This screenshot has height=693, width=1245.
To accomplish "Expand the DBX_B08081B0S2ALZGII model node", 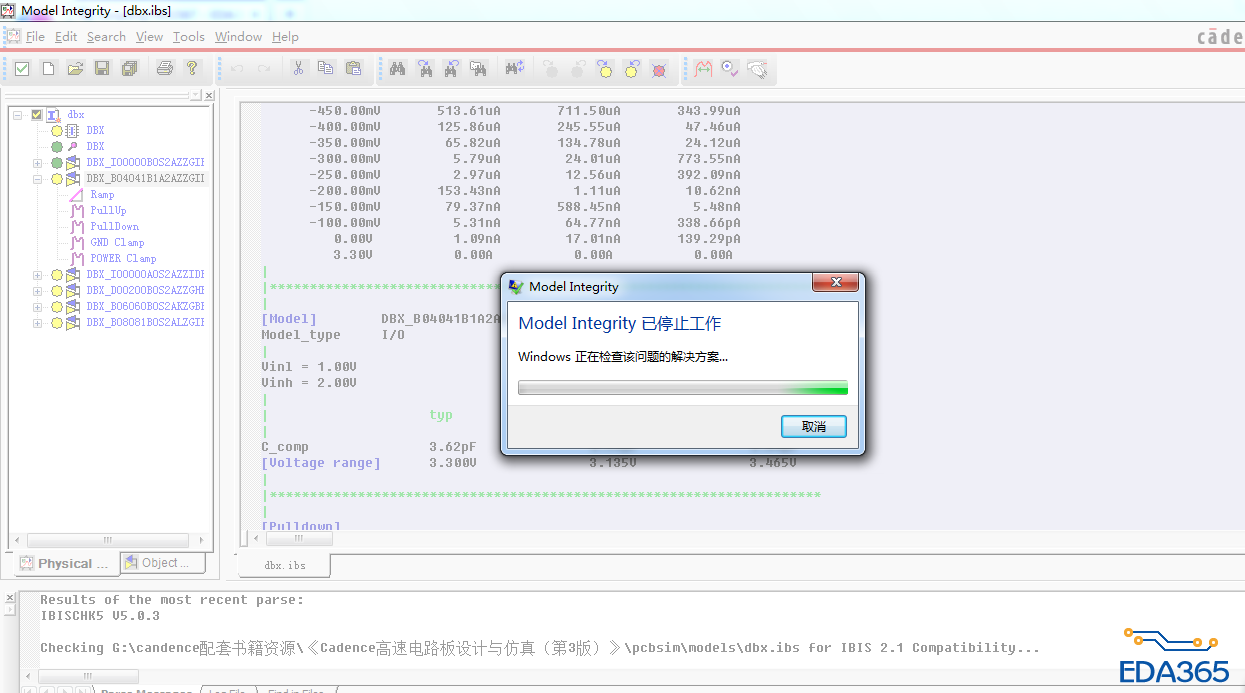I will pyautogui.click(x=37, y=323).
